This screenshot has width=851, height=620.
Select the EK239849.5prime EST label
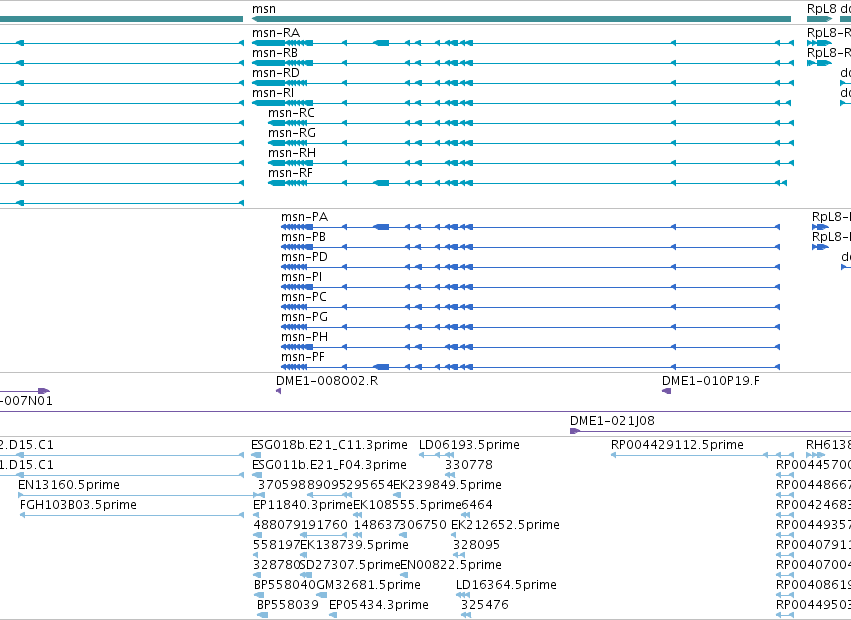pyautogui.click(x=448, y=485)
